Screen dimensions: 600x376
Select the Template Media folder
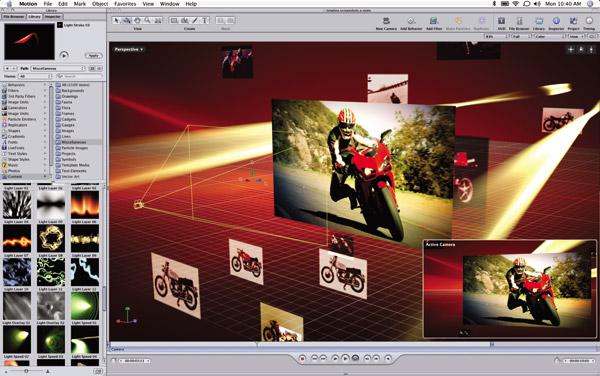click(x=75, y=165)
